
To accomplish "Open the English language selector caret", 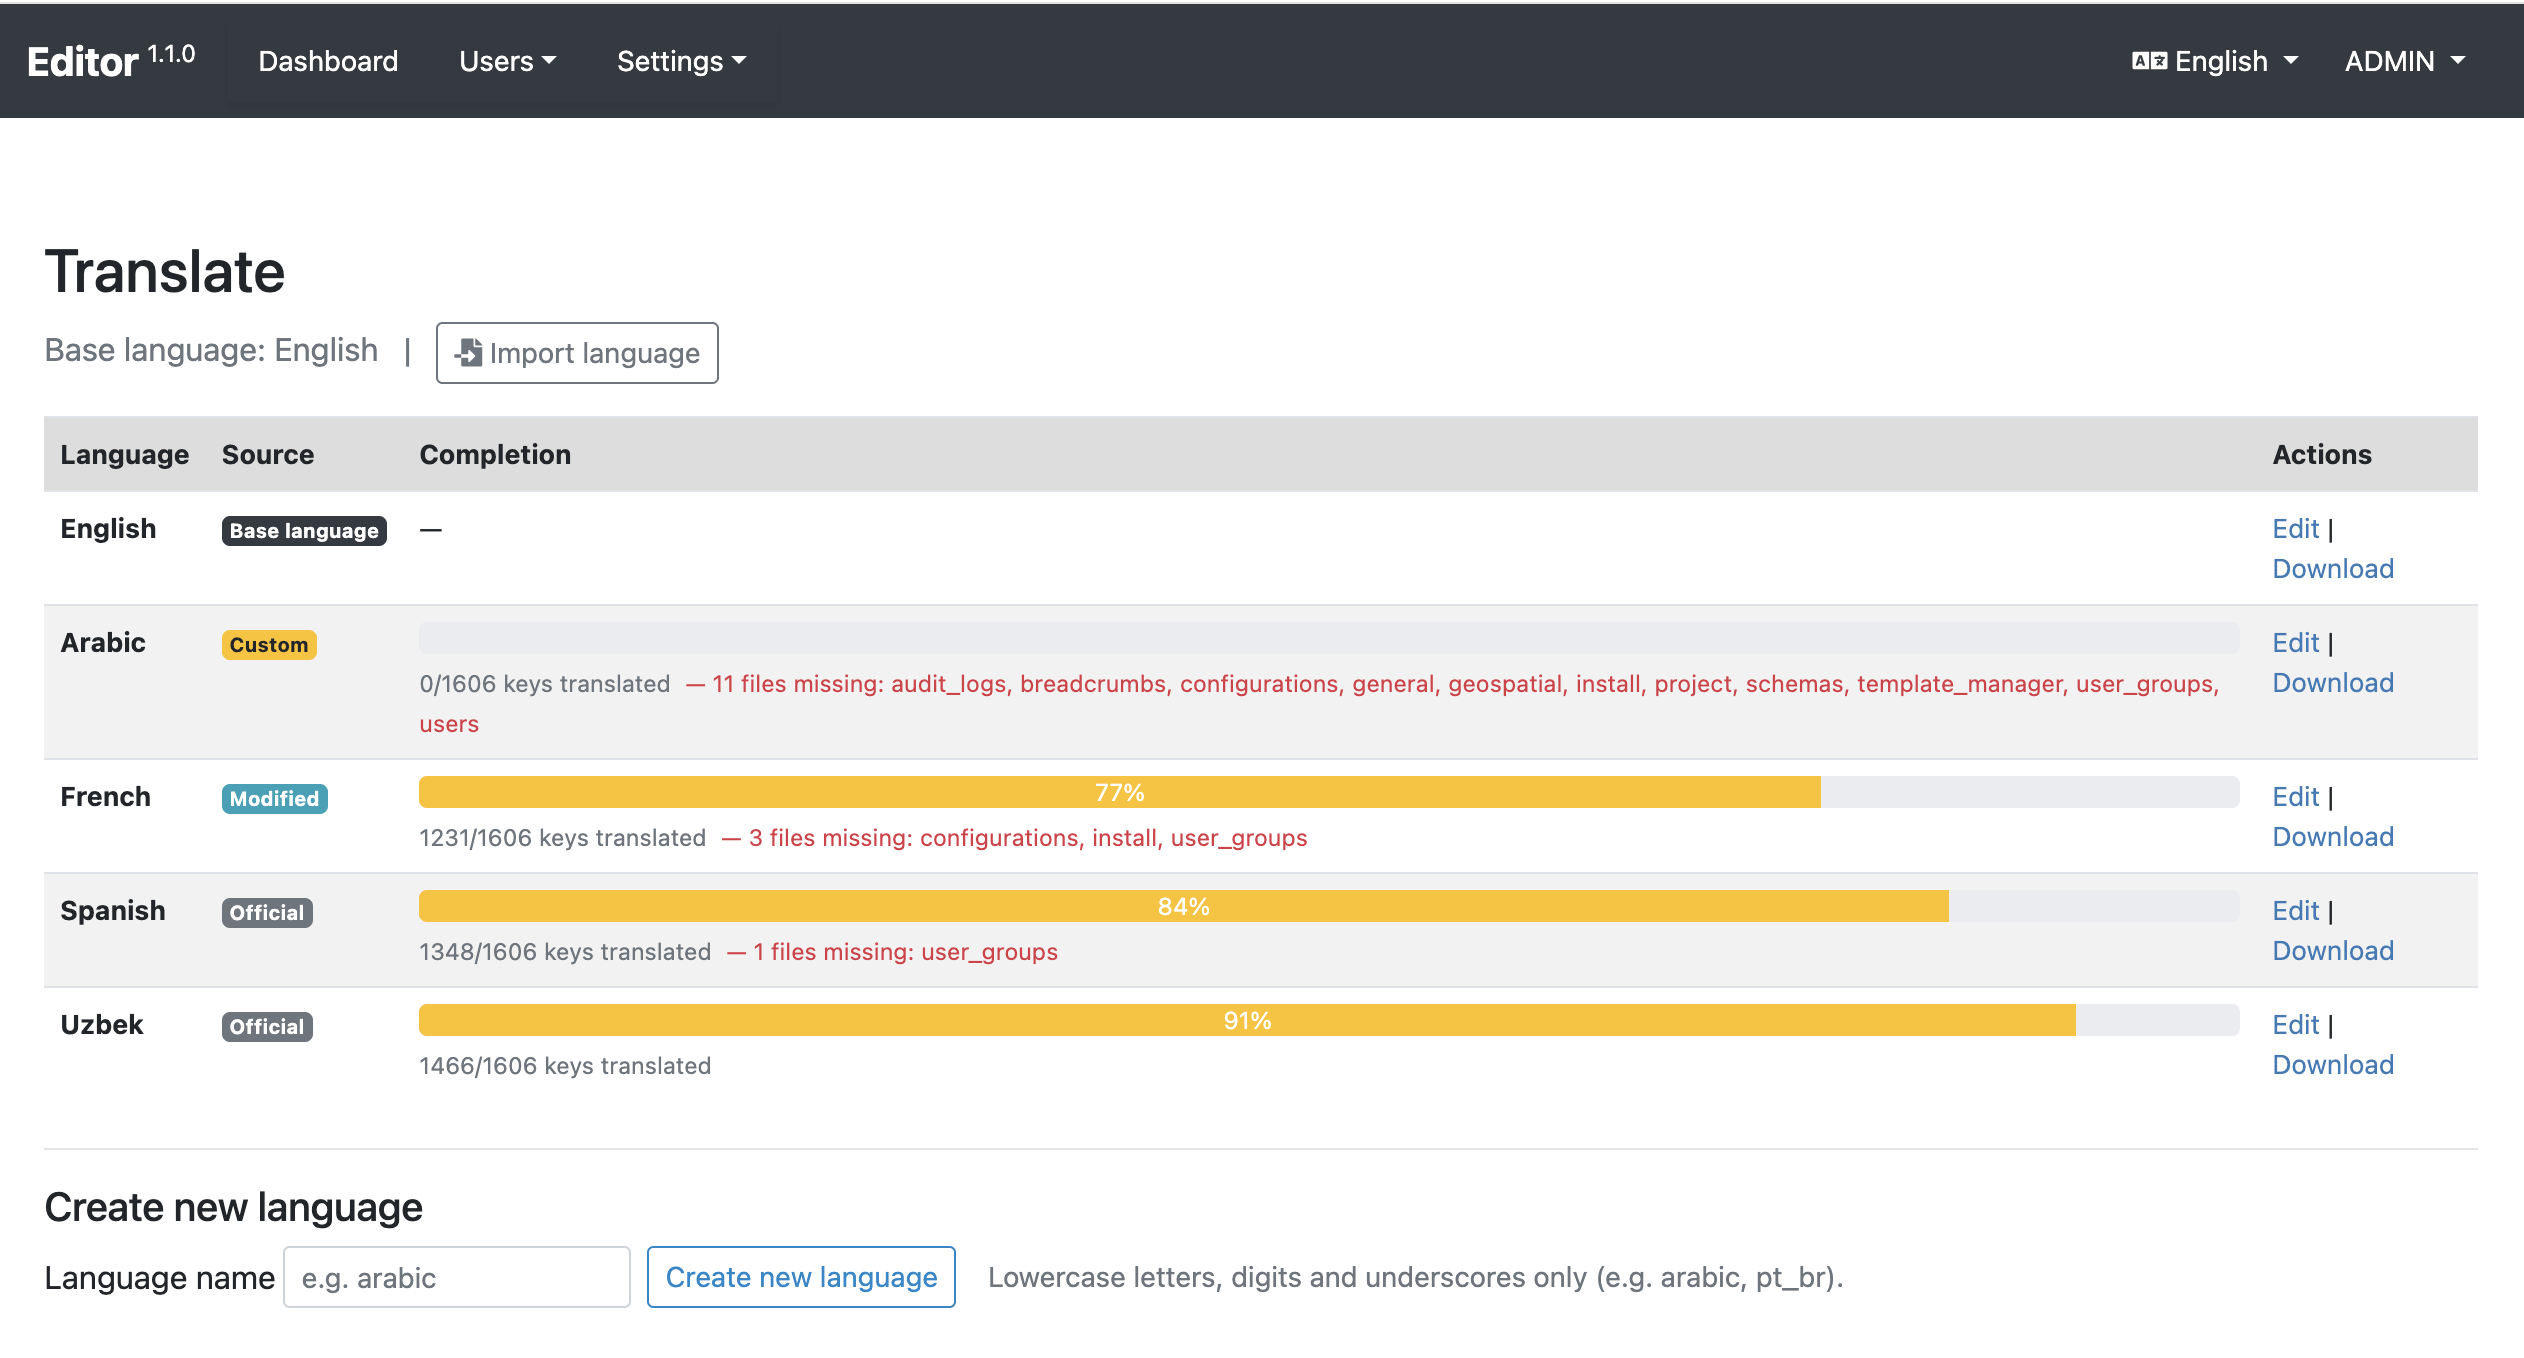I will [2291, 61].
